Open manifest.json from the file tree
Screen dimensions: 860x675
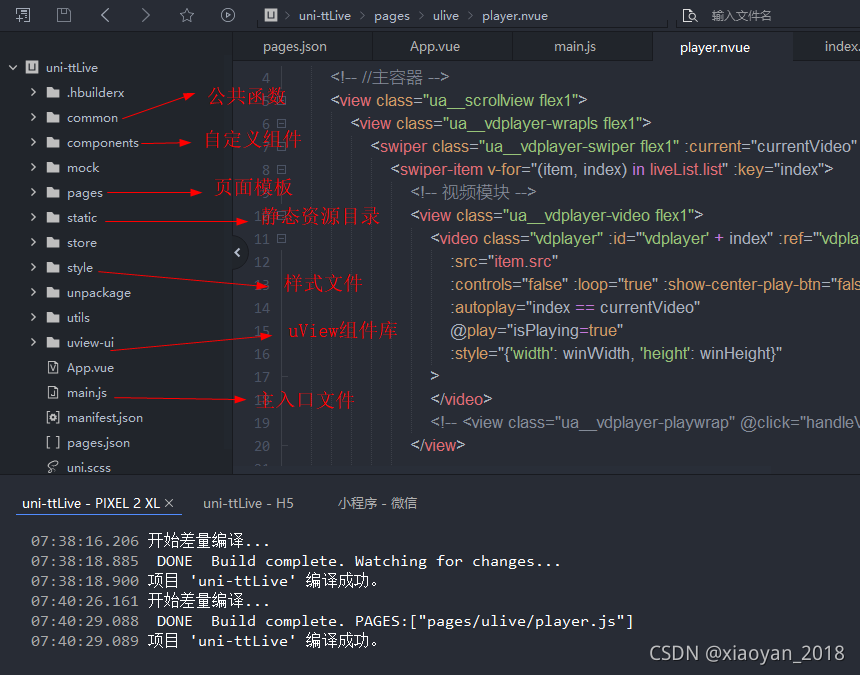pyautogui.click(x=105, y=417)
